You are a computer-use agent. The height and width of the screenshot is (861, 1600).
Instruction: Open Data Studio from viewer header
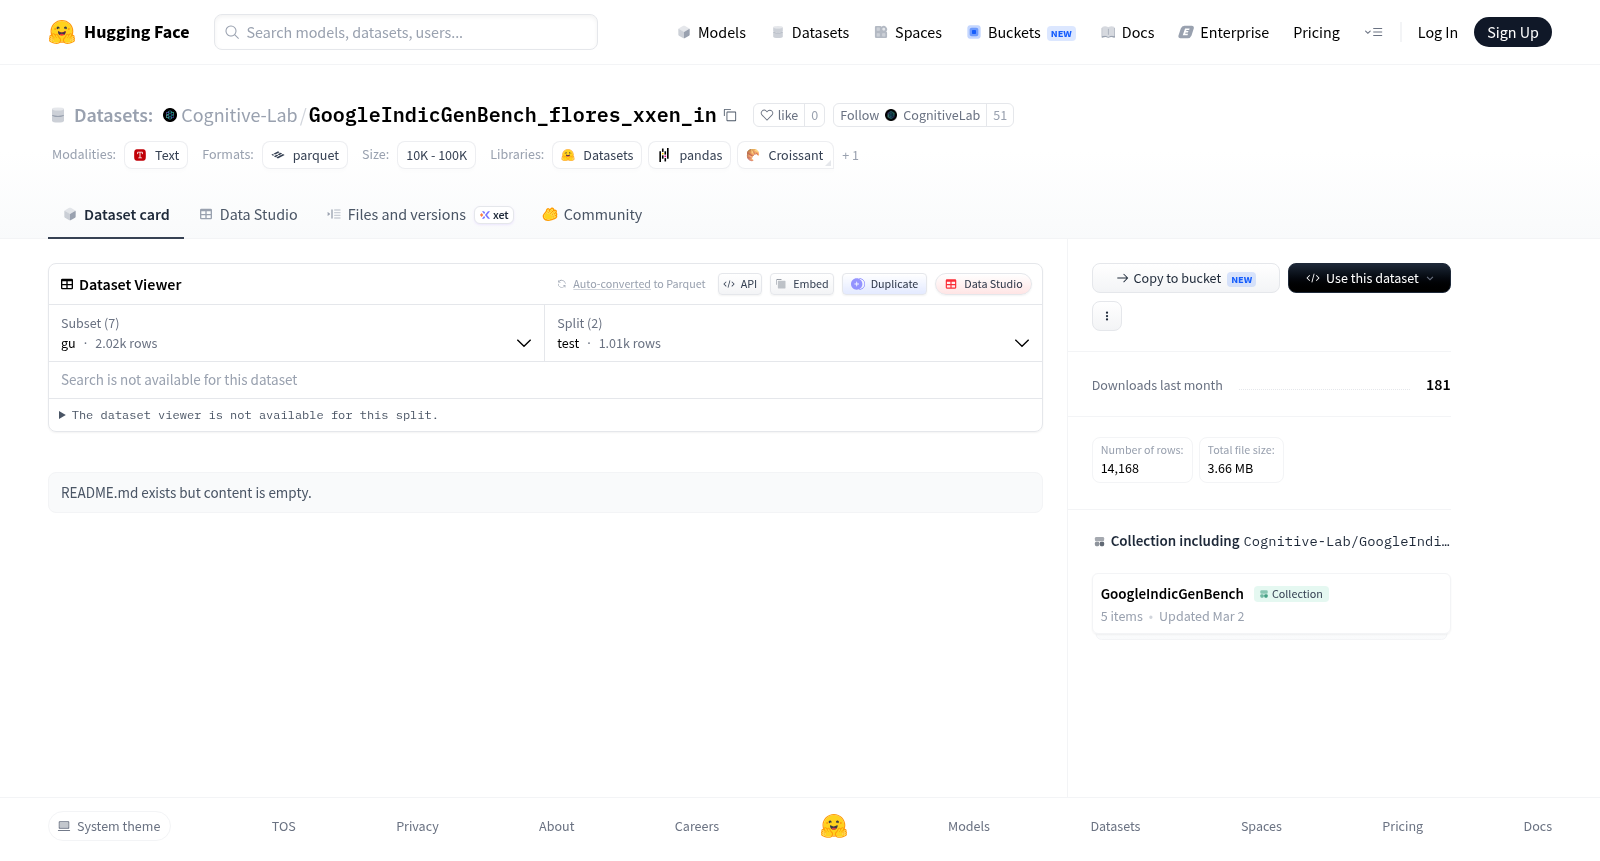coord(983,284)
